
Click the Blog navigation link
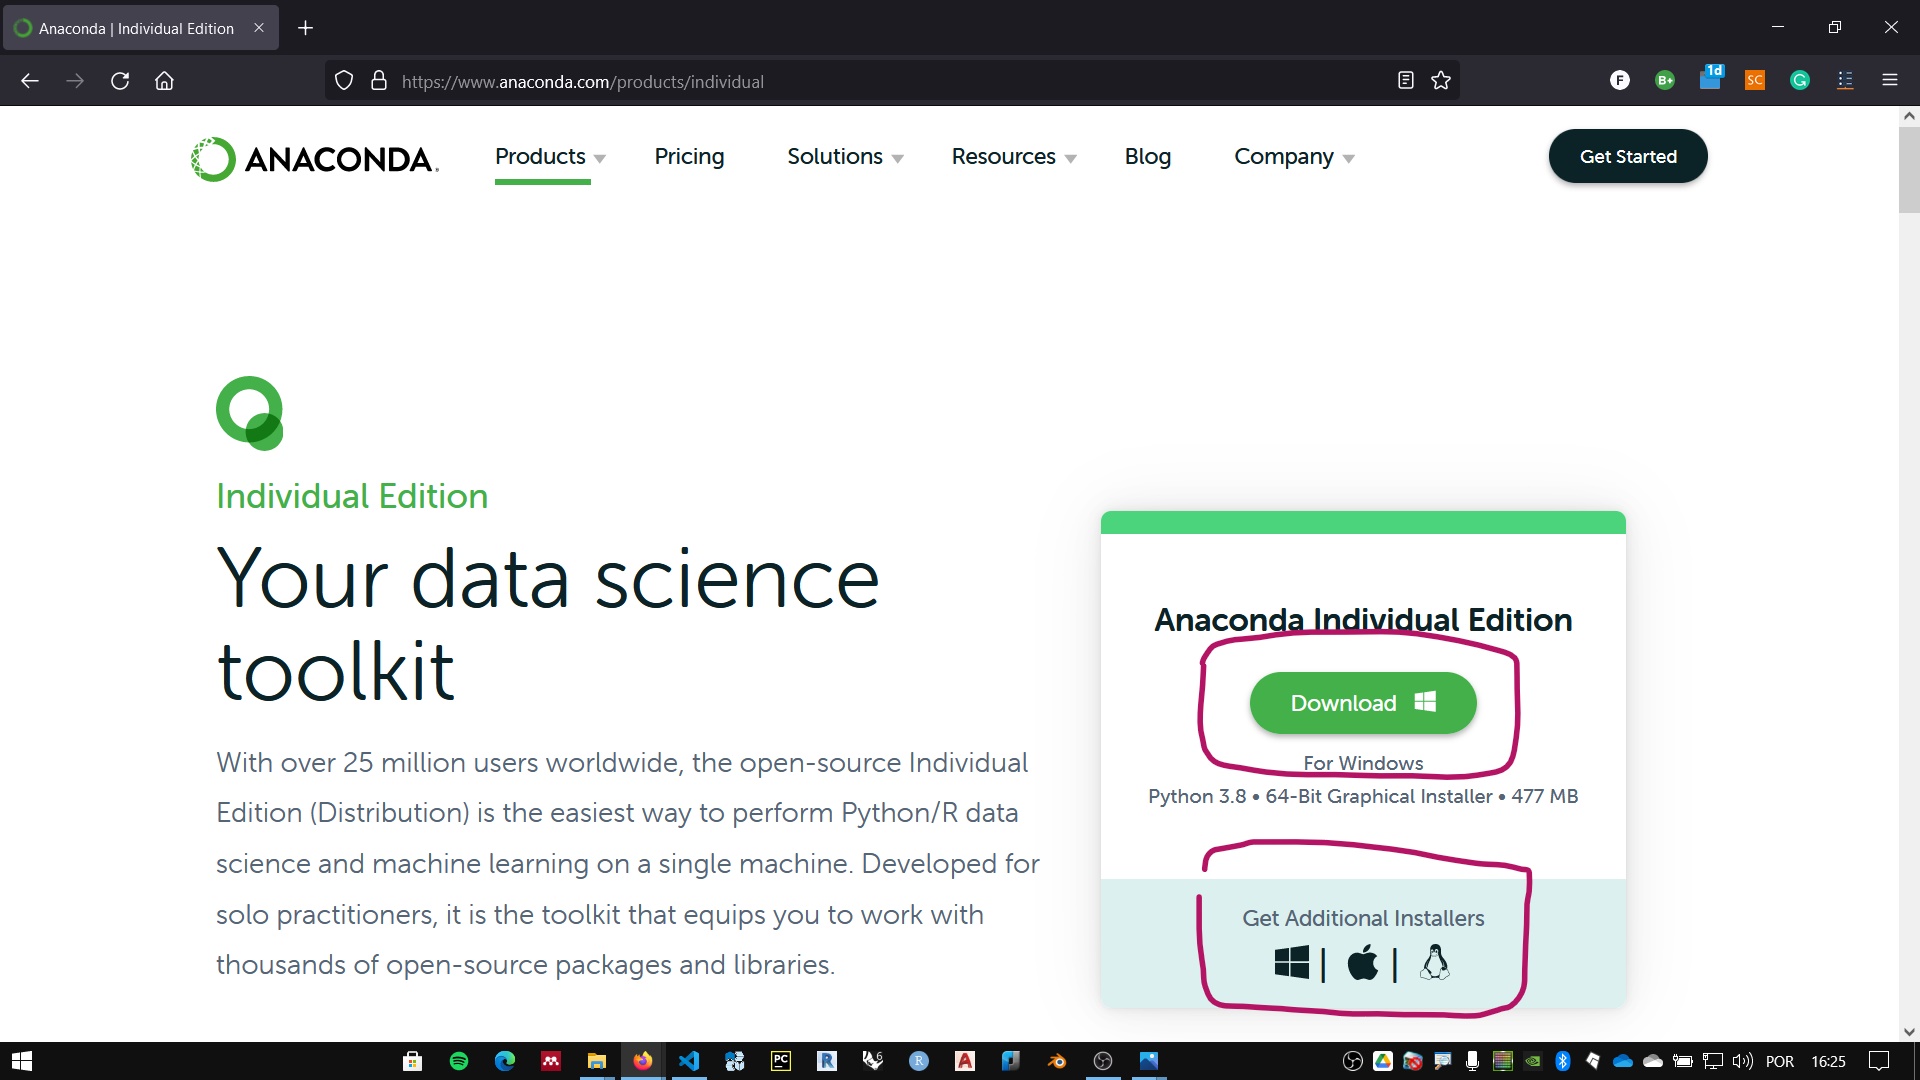1149,156
